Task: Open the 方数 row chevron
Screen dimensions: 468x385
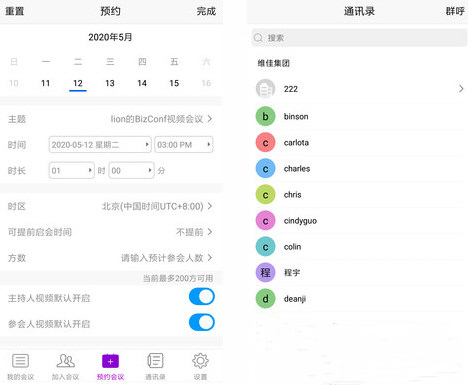Action: [210, 258]
